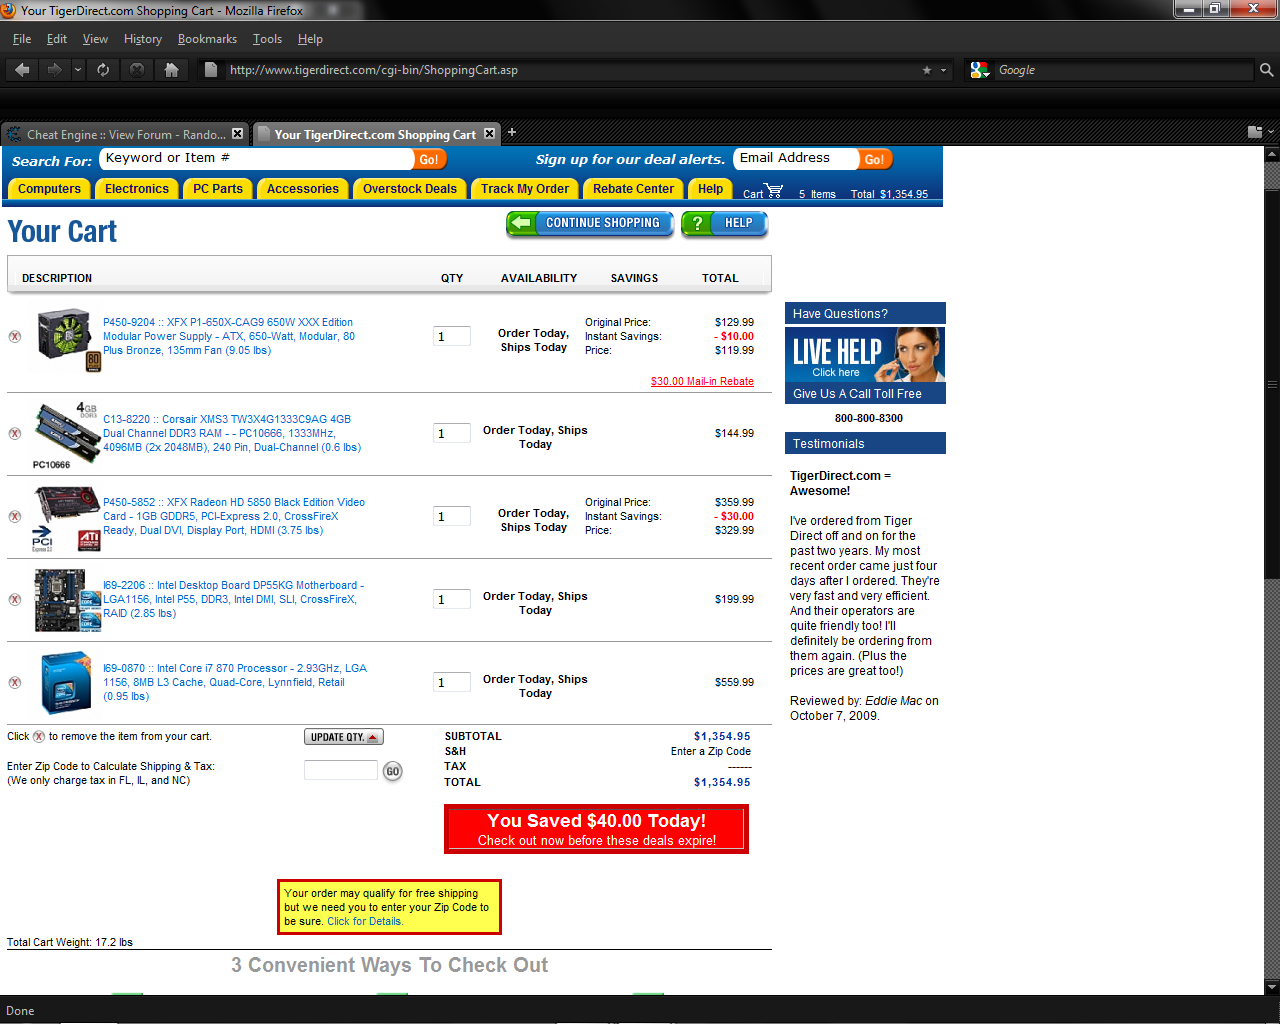Click the Corsair RAM product image
Screen dimensions: 1280x1024
[66, 434]
